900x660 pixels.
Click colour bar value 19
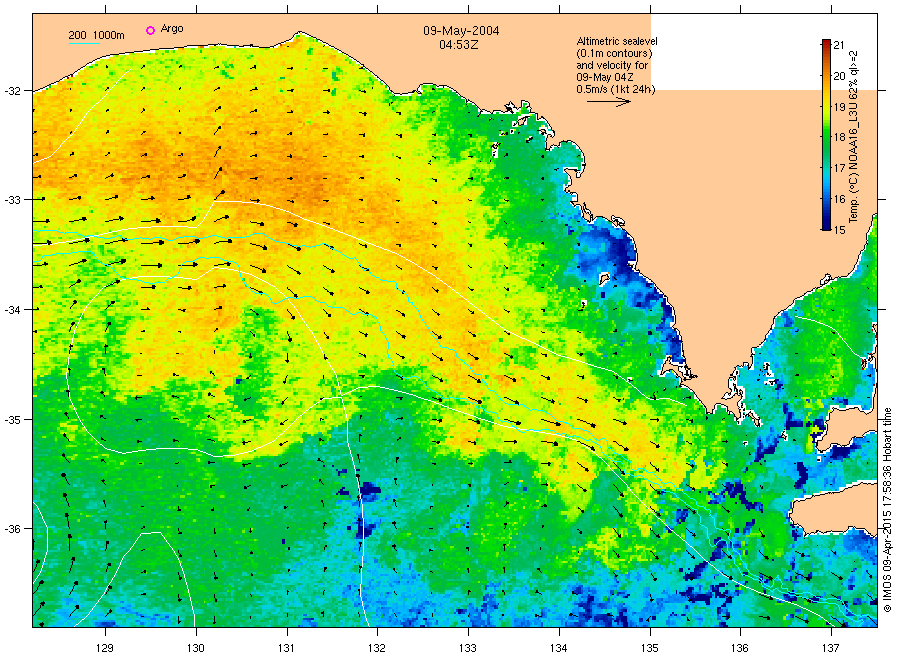(x=839, y=107)
